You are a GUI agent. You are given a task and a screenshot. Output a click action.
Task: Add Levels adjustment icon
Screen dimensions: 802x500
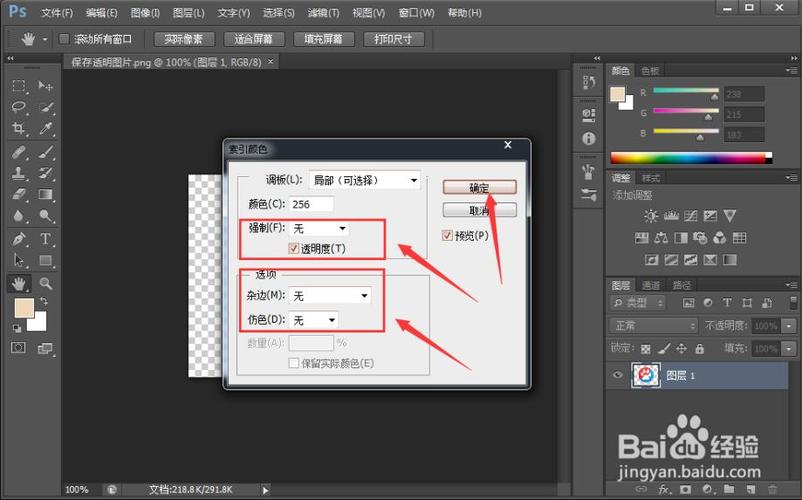point(671,216)
